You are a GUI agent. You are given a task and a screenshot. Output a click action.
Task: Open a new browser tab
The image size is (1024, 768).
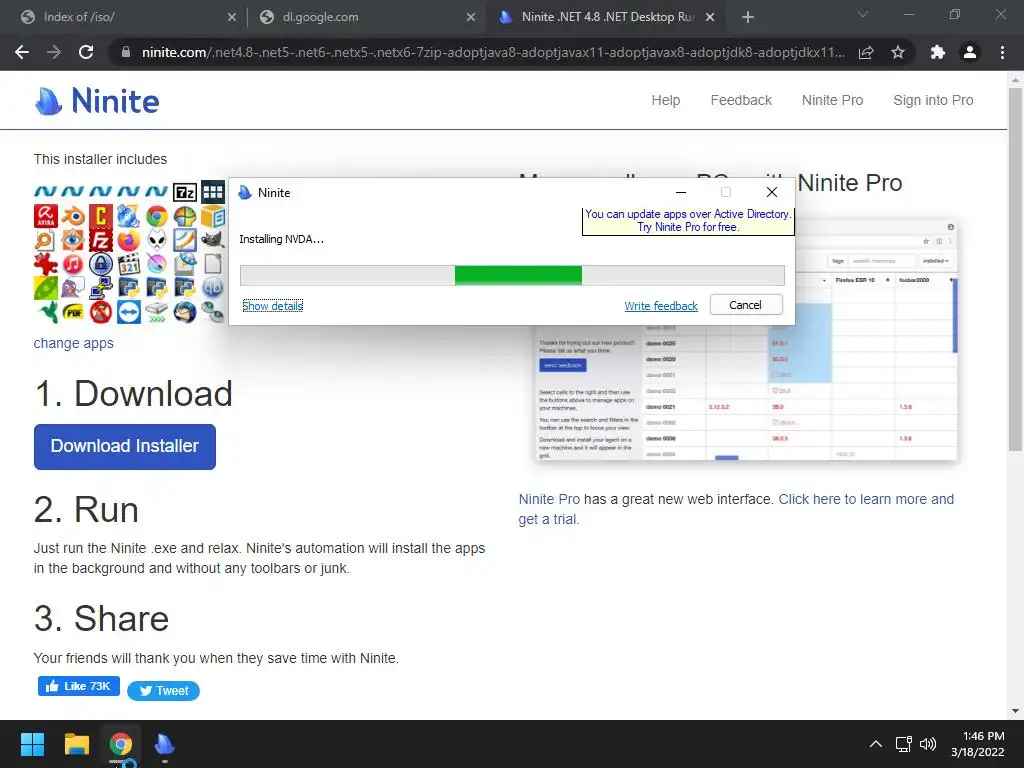click(x=748, y=17)
